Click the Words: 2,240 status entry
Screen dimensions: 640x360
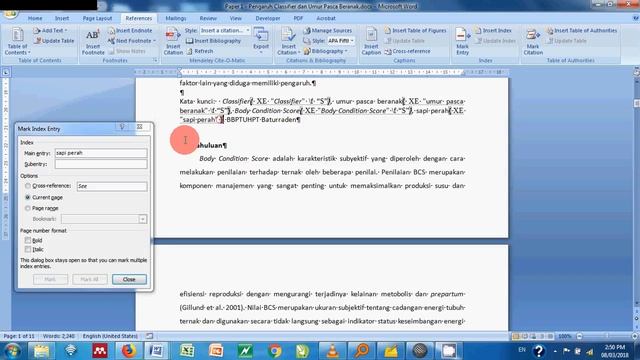[x=59, y=336]
